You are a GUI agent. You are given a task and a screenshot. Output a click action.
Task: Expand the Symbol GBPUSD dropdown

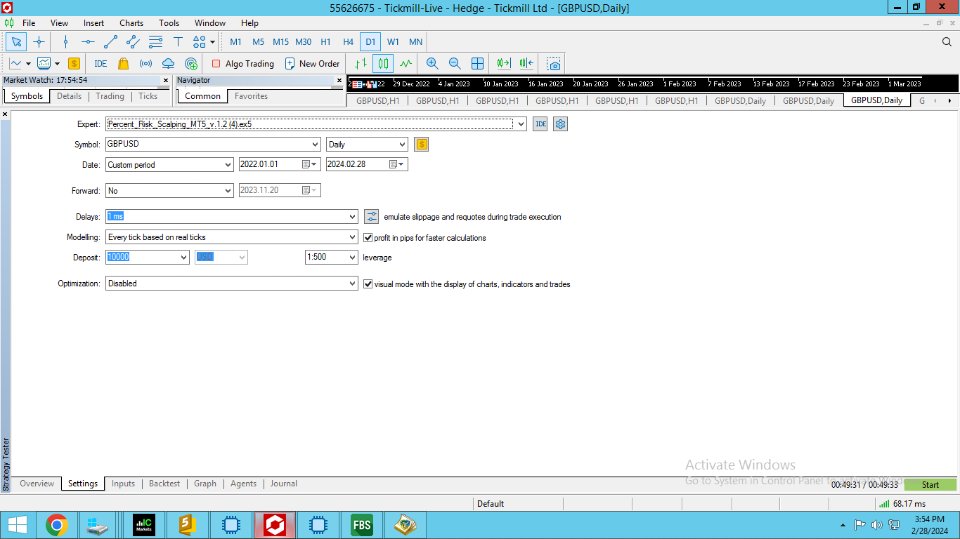(315, 145)
